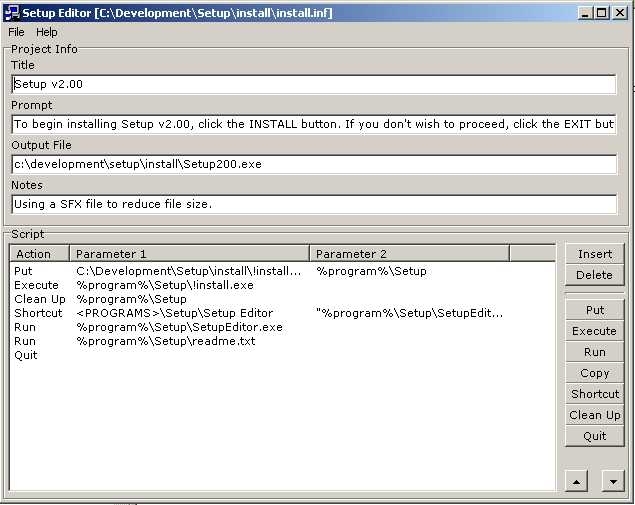Click the Run action button
This screenshot has height=505, width=635.
pos(595,352)
